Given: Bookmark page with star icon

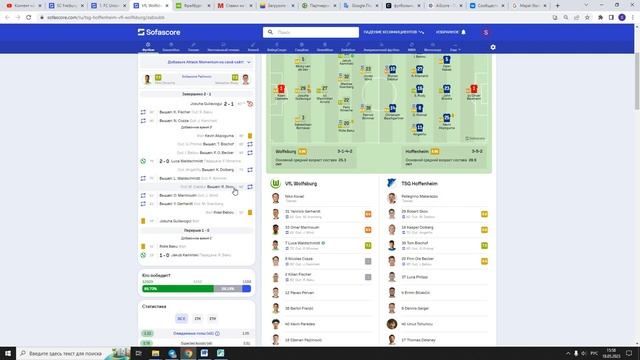Looking at the screenshot, I should point(587,18).
